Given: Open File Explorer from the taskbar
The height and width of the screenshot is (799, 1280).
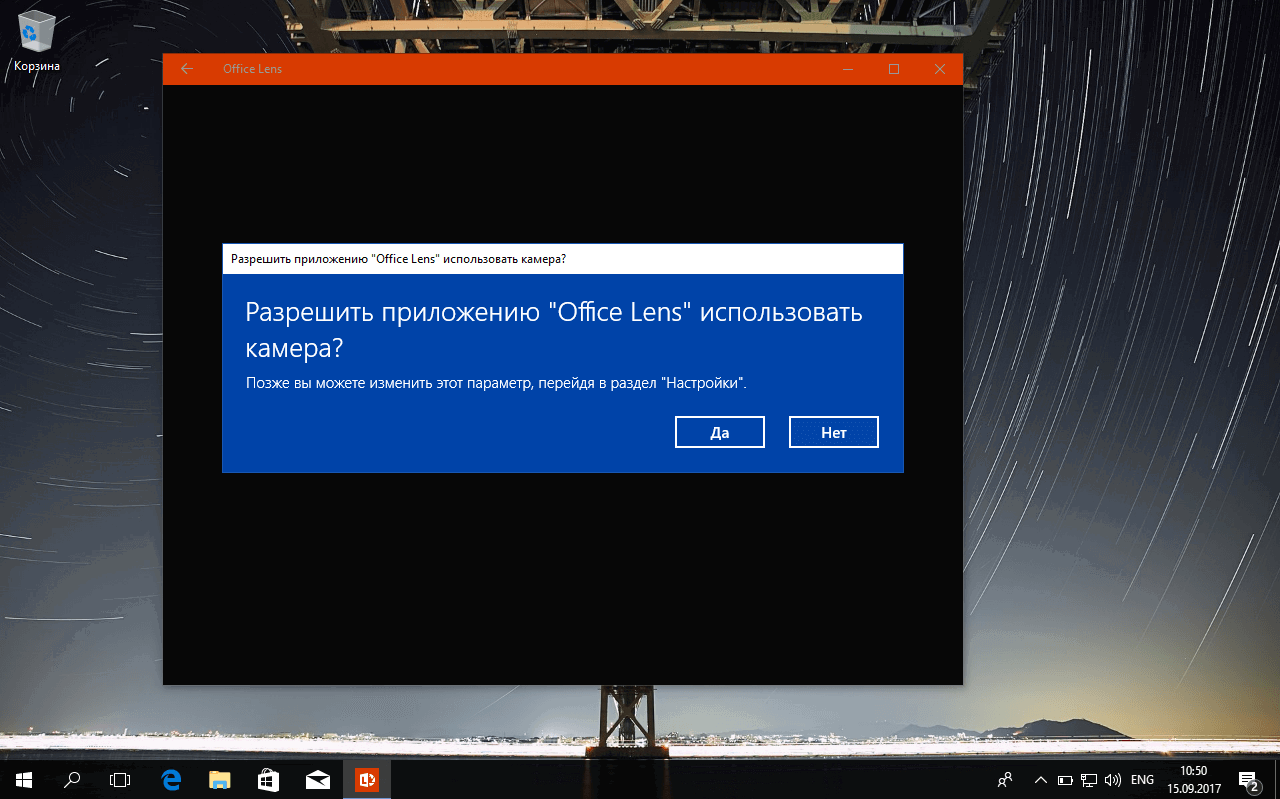Looking at the screenshot, I should pyautogui.click(x=219, y=779).
